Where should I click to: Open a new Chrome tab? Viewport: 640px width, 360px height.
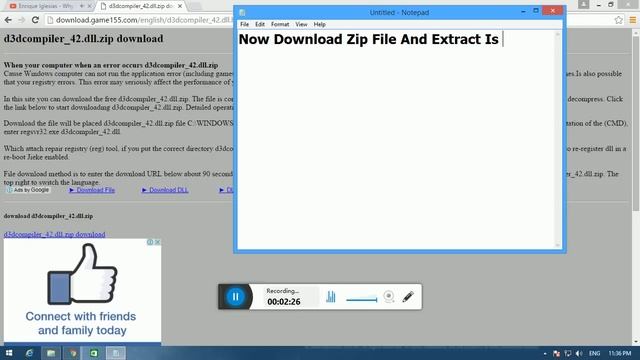pos(195,6)
